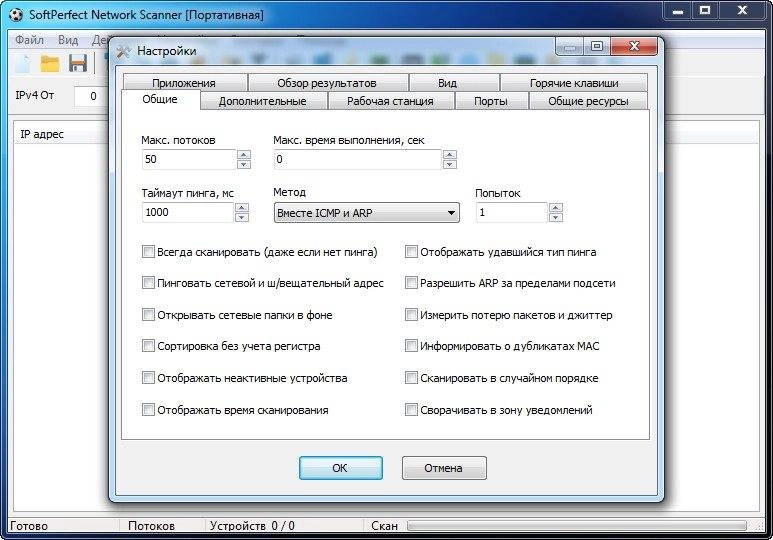773x540 pixels.
Task: Open the 'Вид' menu in main window
Action: click(68, 40)
